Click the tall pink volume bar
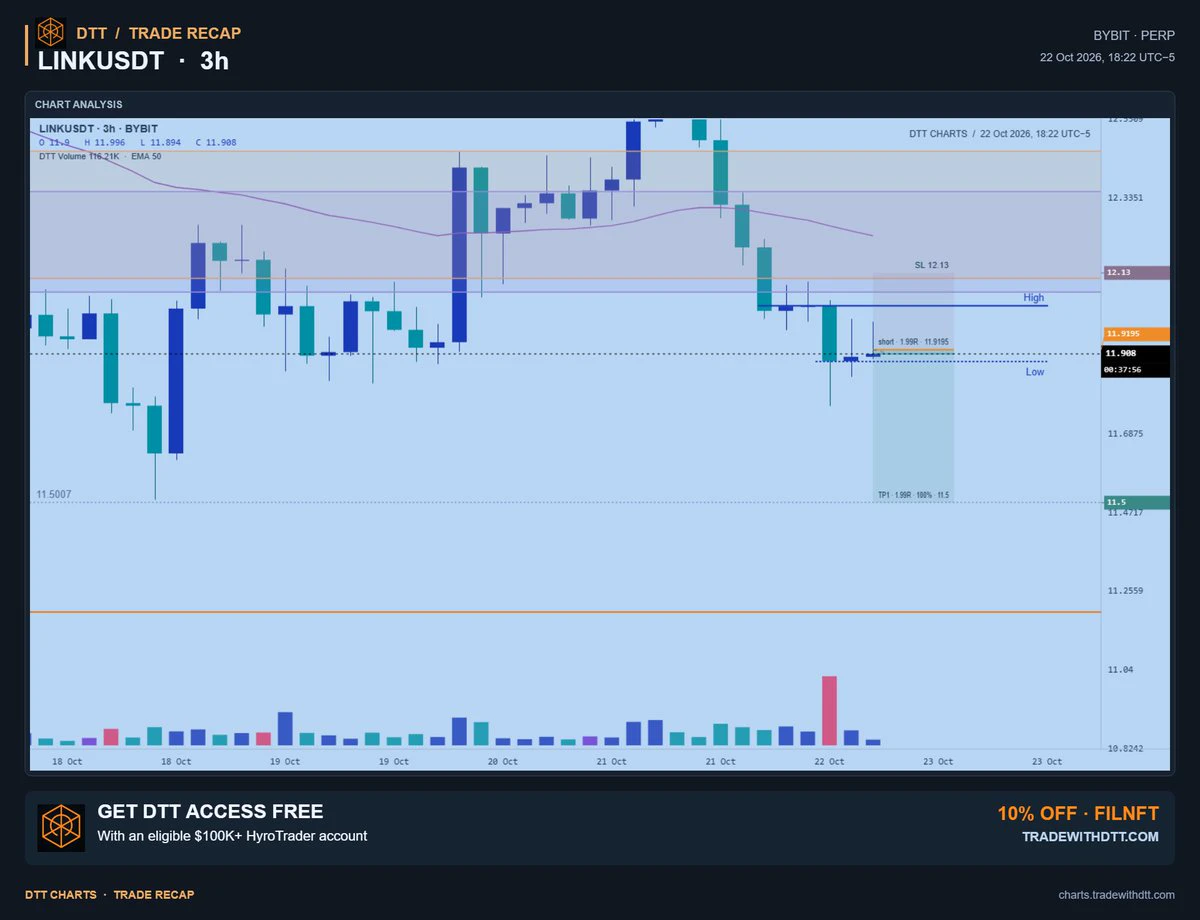 click(x=829, y=711)
